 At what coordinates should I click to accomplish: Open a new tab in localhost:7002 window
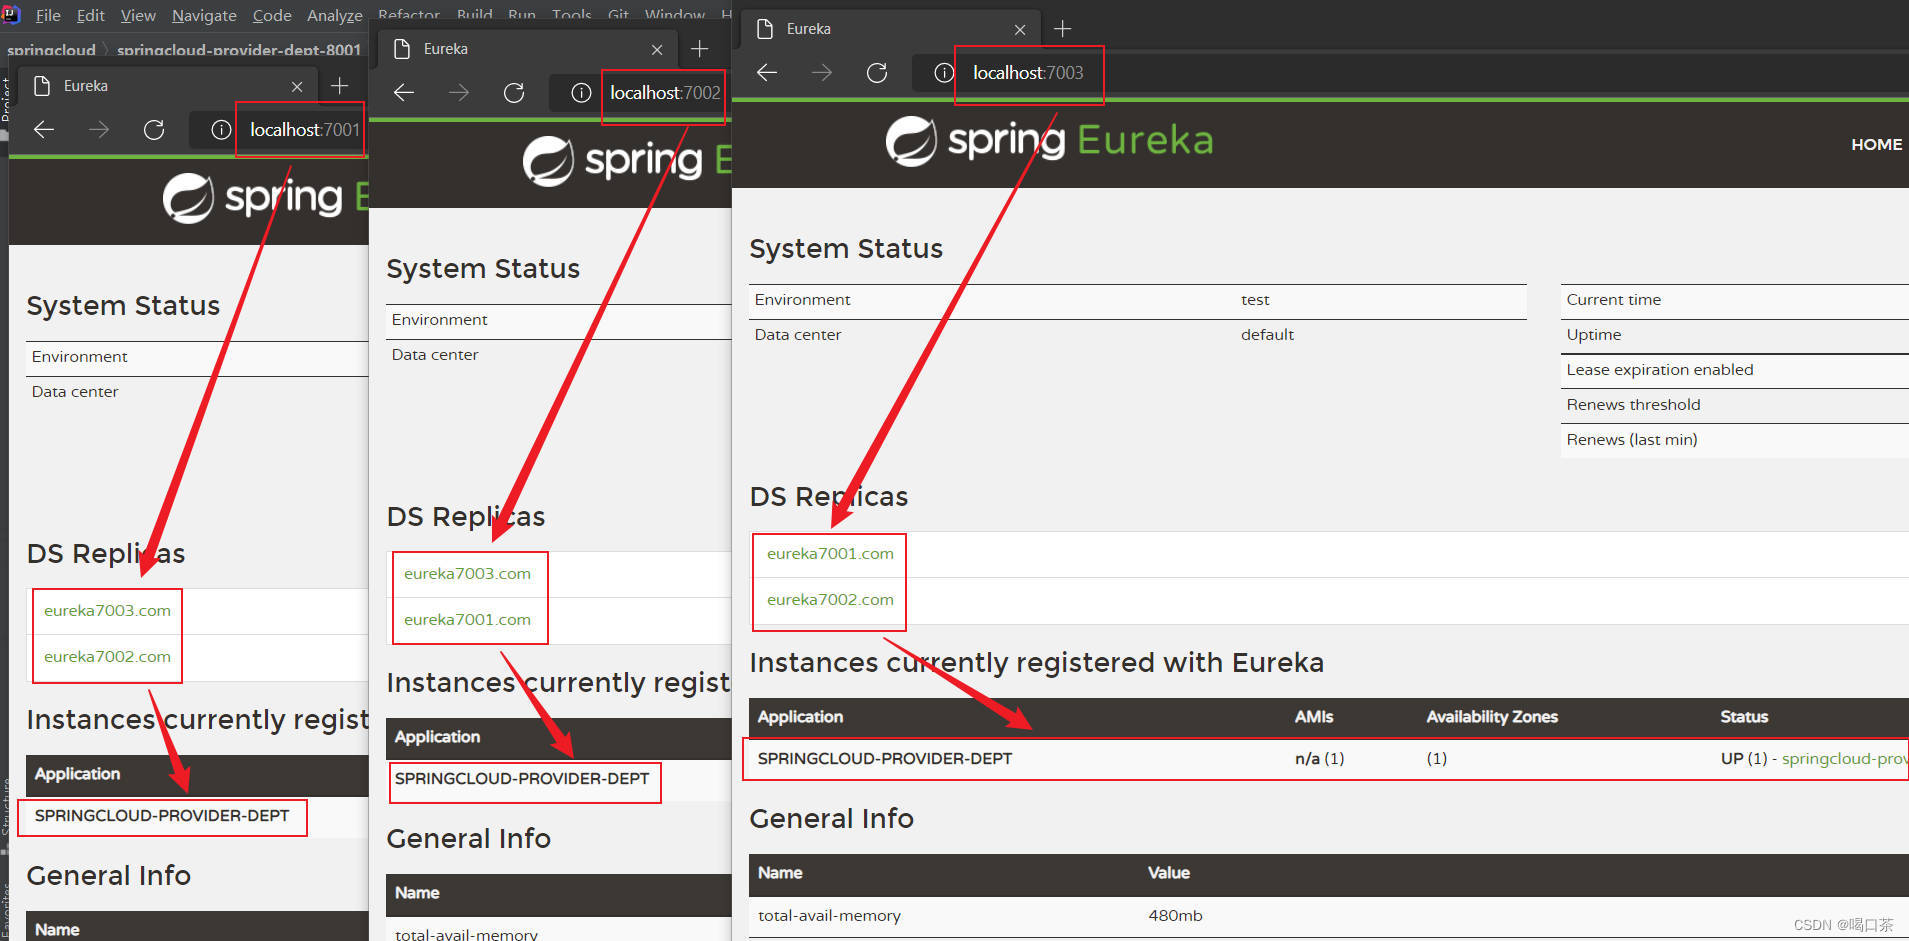[x=700, y=49]
